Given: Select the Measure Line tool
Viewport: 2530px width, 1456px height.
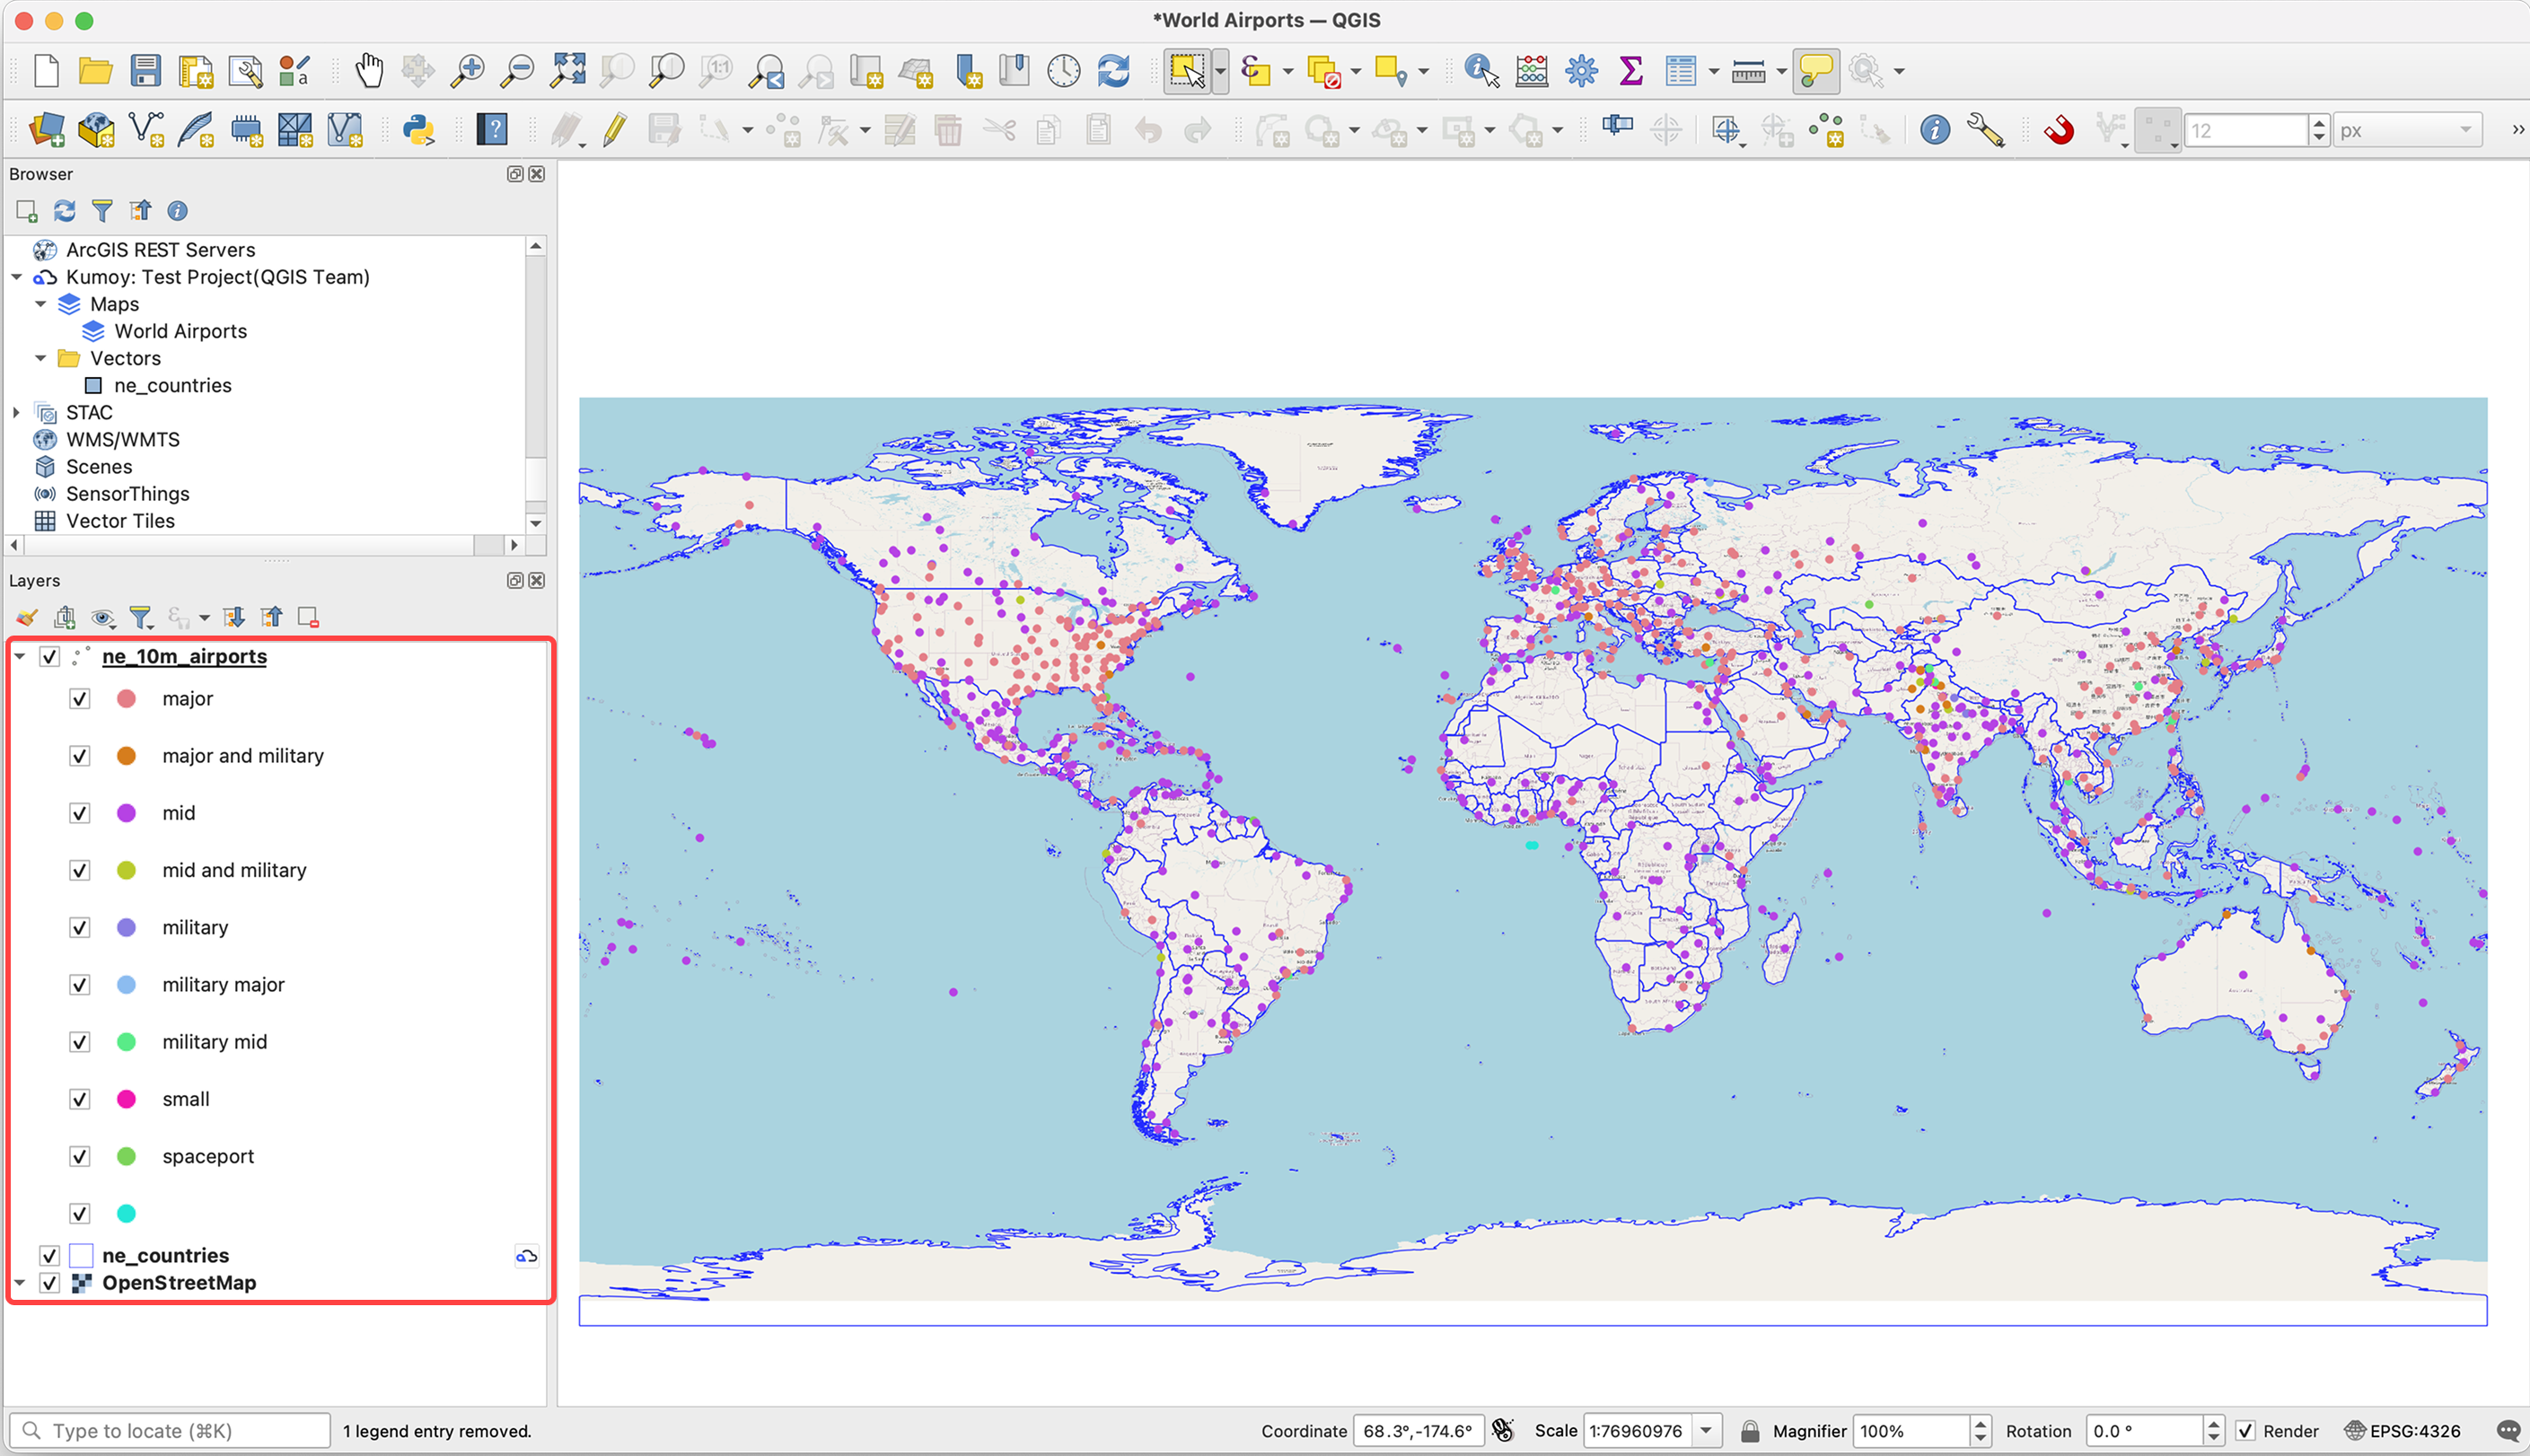Looking at the screenshot, I should click(1748, 71).
